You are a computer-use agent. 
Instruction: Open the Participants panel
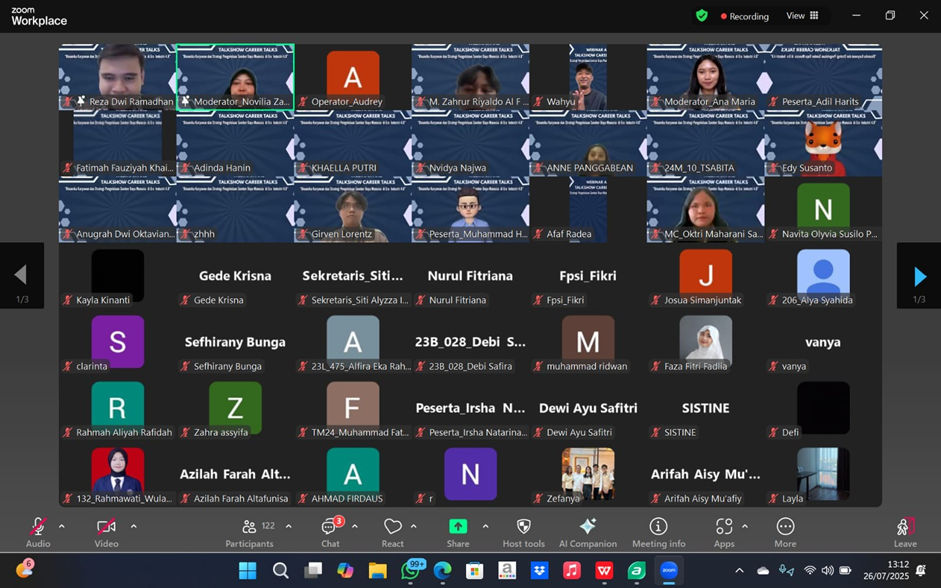tap(249, 530)
